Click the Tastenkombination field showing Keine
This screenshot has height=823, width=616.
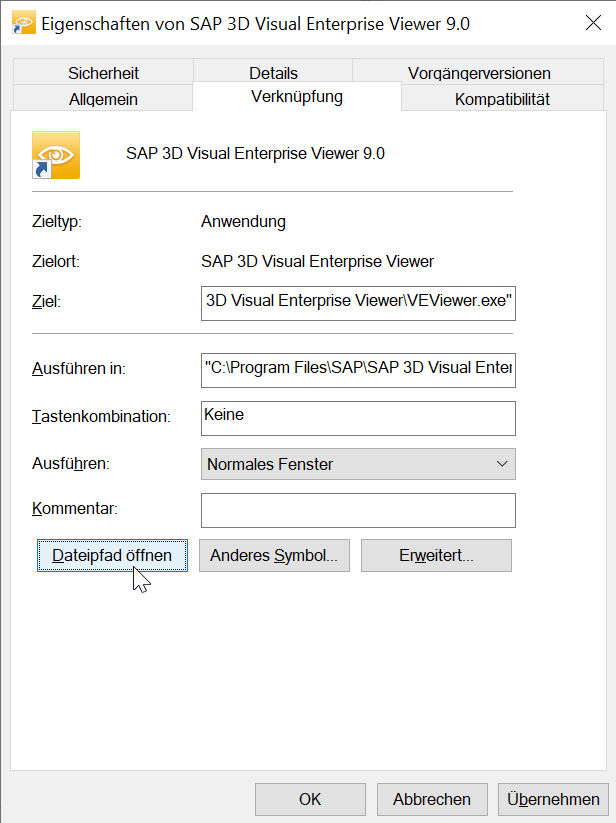click(358, 418)
